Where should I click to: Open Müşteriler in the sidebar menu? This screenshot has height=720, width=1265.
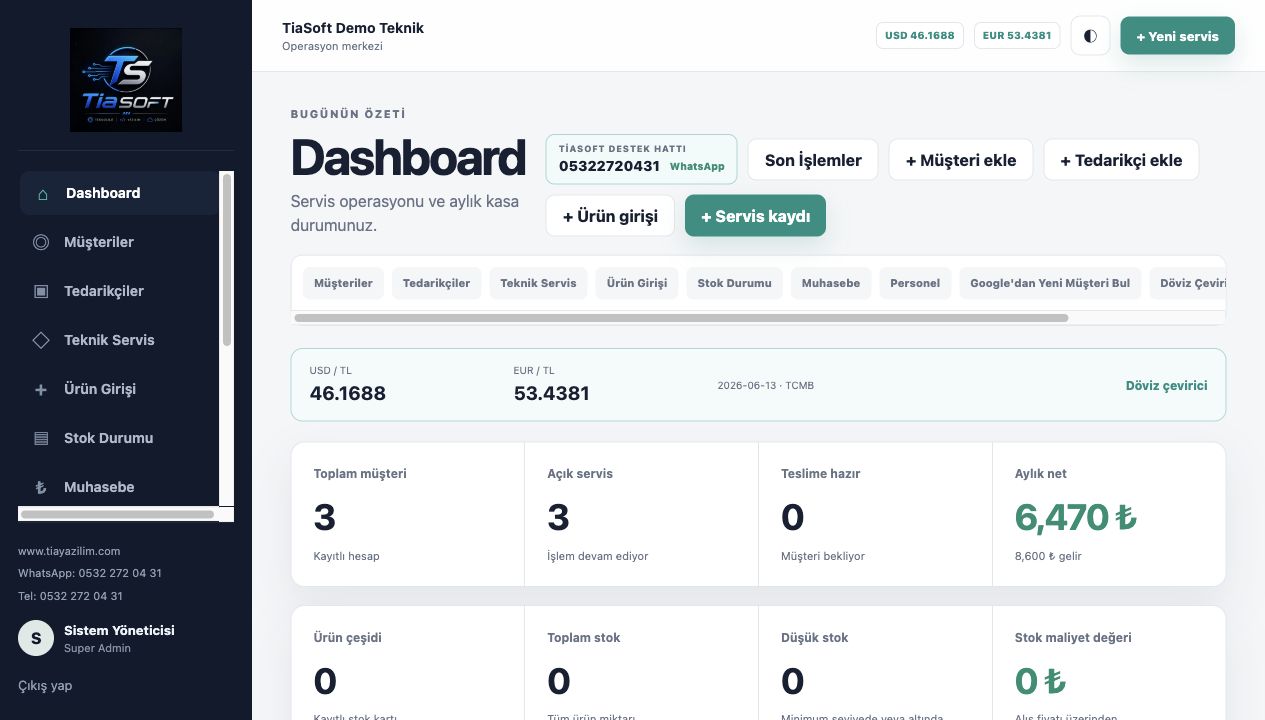tap(119, 242)
